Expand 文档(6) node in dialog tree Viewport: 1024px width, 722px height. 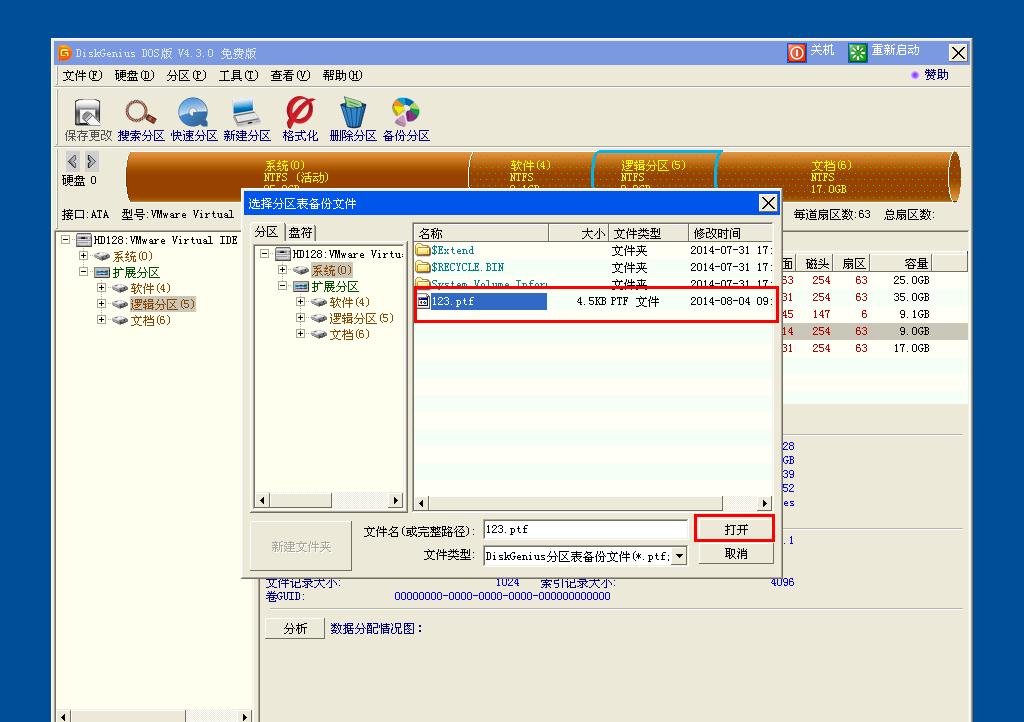[x=300, y=334]
